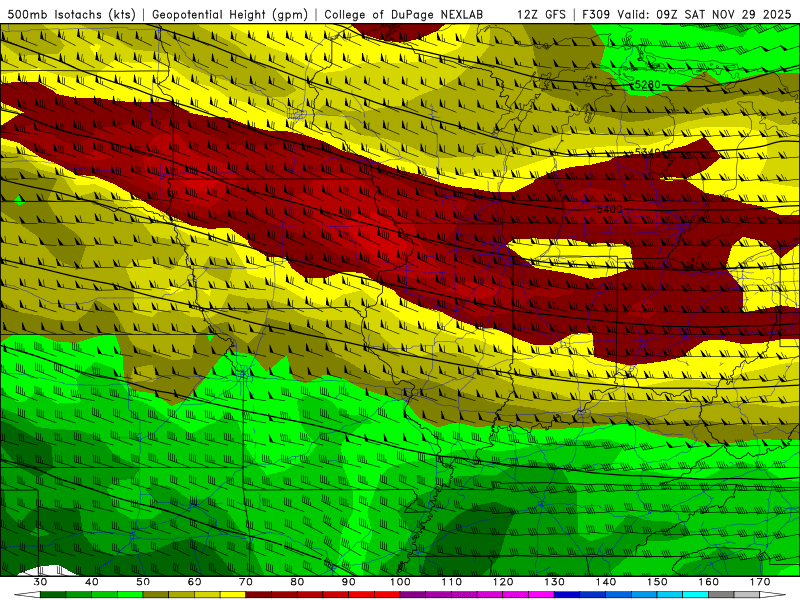Click the "Geopotential Height (gpm)" header text
This screenshot has height=600, width=800.
point(230,14)
